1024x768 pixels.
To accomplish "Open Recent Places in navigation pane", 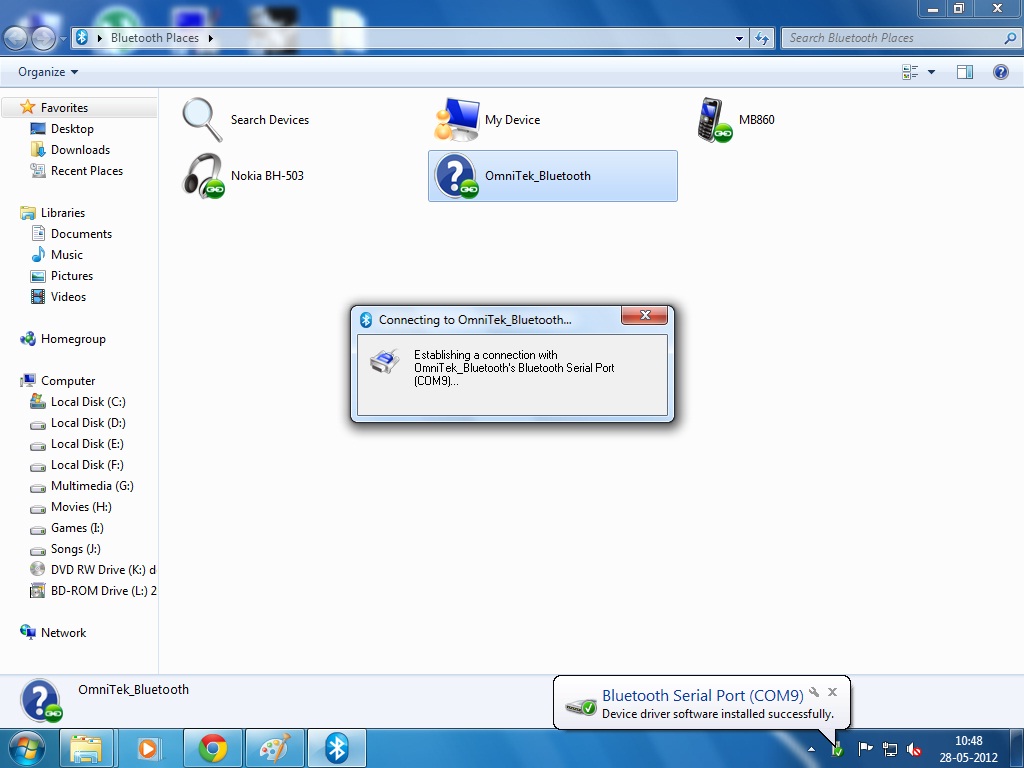I will (x=86, y=170).
